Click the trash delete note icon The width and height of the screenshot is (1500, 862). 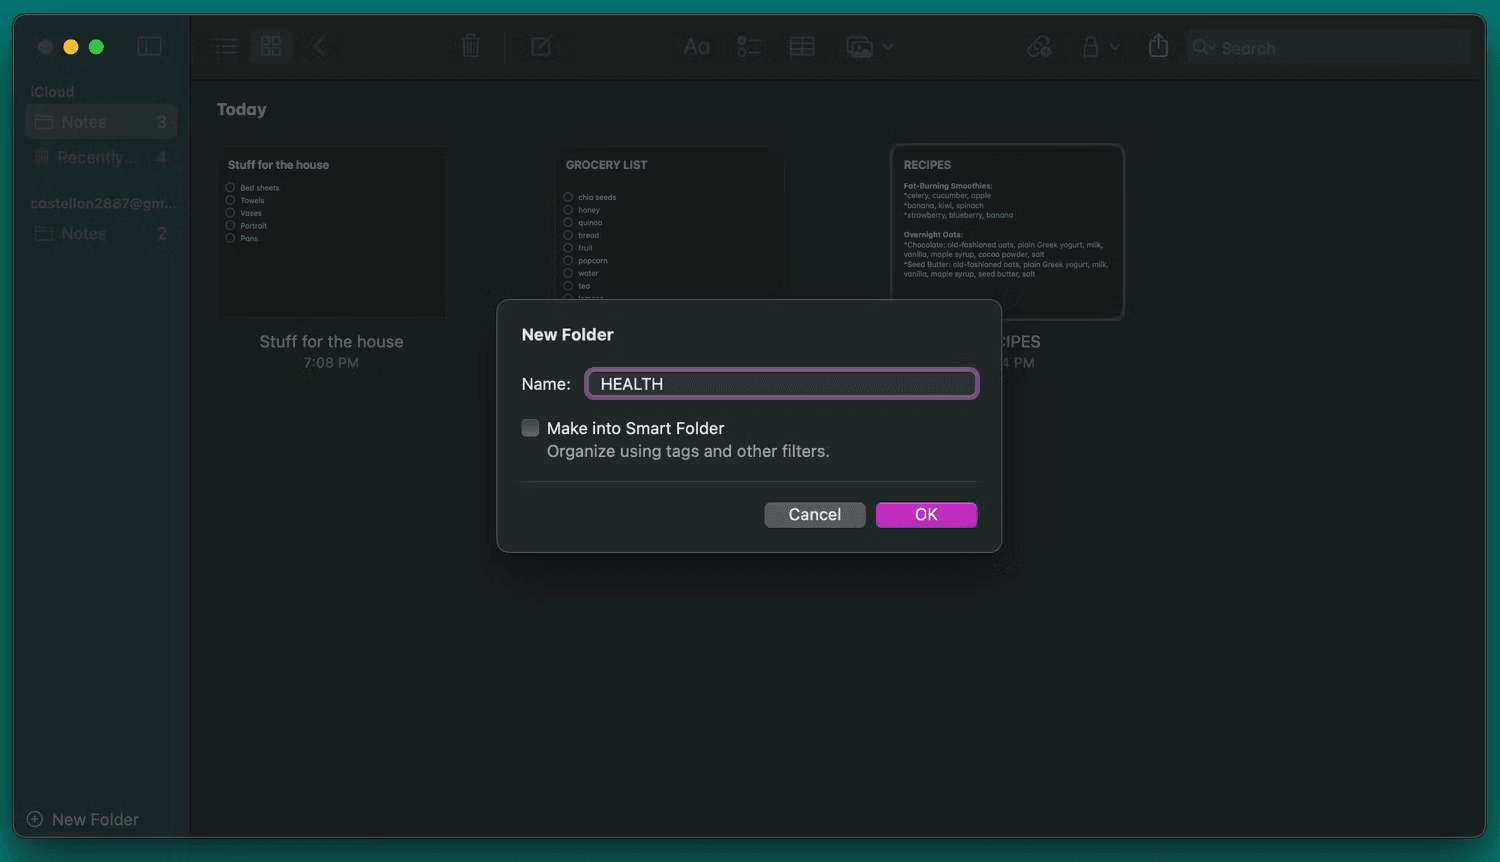[x=471, y=46]
